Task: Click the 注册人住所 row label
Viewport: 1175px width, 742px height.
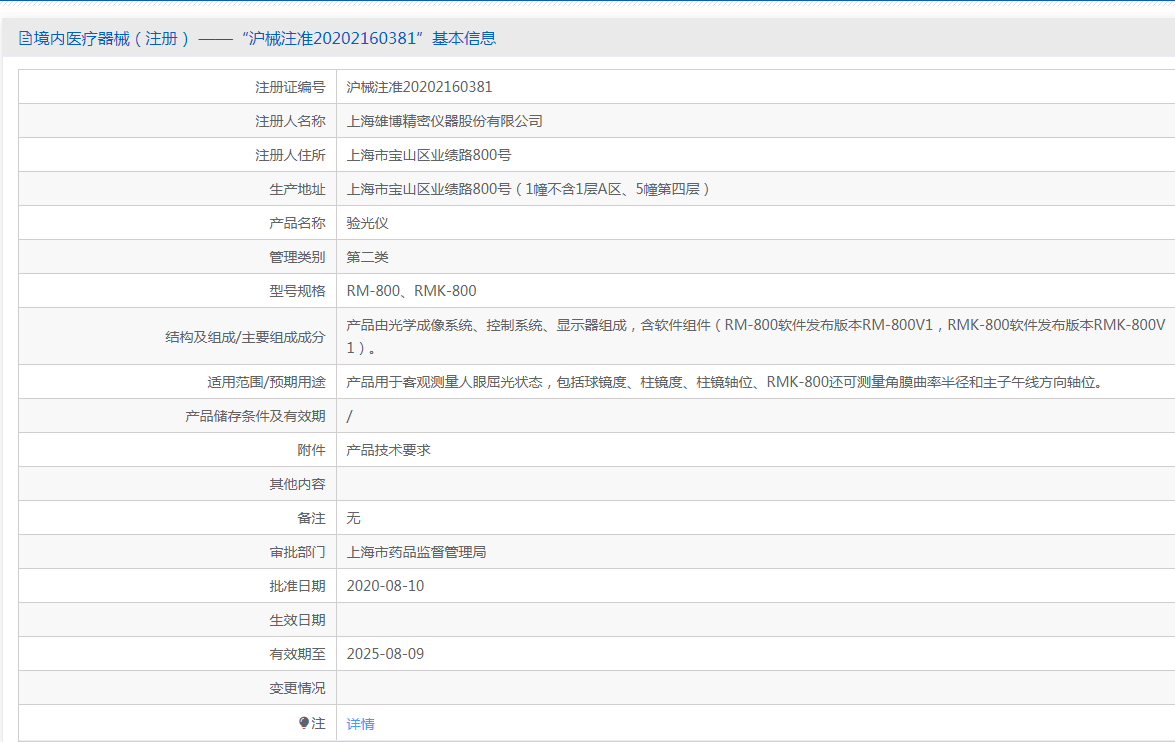Action: click(290, 155)
